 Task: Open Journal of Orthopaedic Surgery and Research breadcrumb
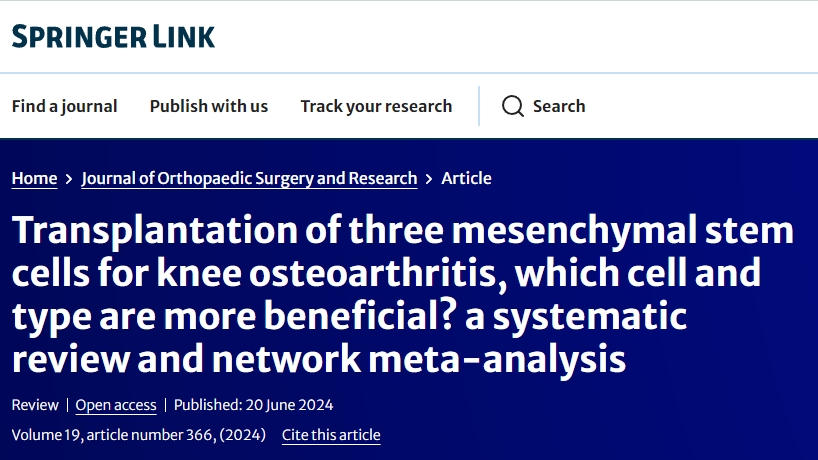[249, 178]
